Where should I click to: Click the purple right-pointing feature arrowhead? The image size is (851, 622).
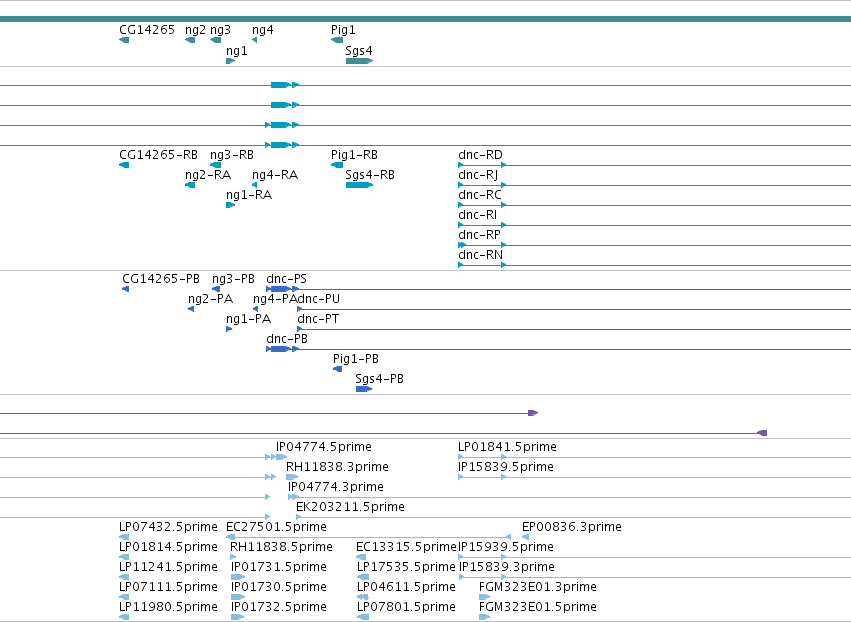tap(533, 413)
